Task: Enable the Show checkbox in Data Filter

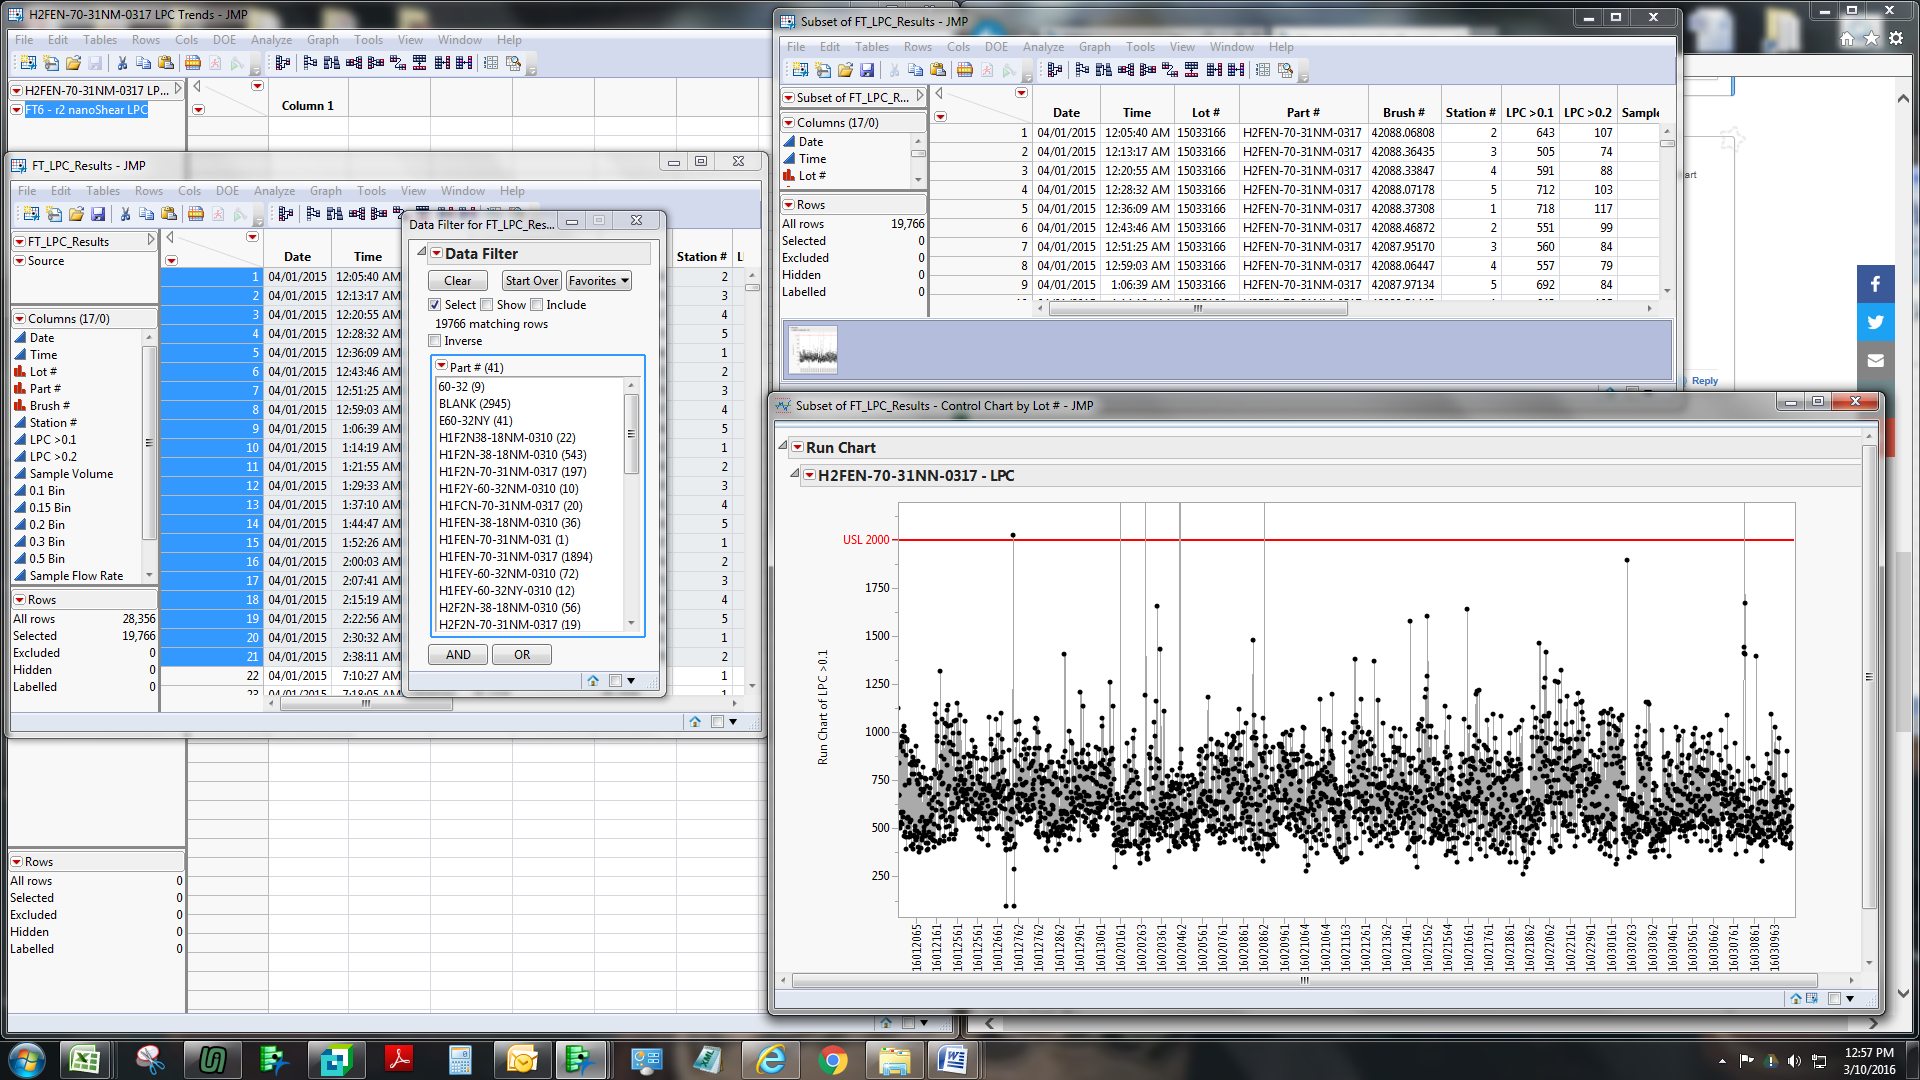Action: point(487,305)
